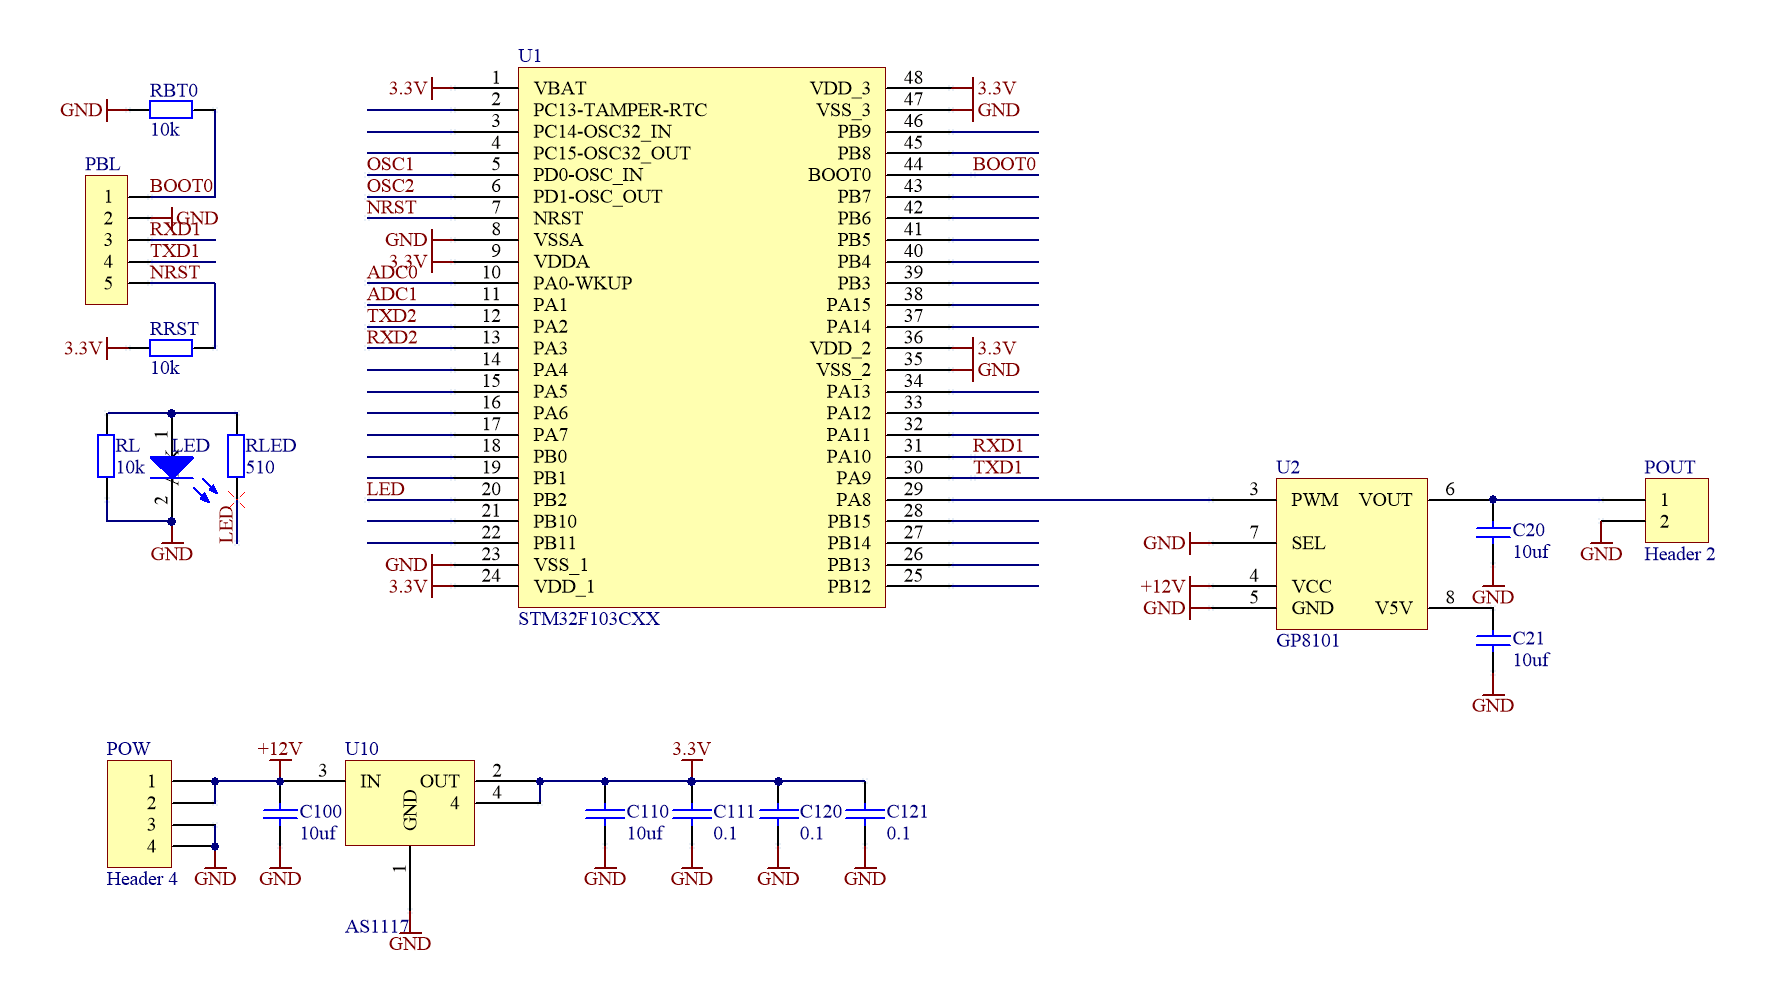The width and height of the screenshot is (1785, 991).
Task: Click the LED net label at pin 20
Action: tap(386, 489)
